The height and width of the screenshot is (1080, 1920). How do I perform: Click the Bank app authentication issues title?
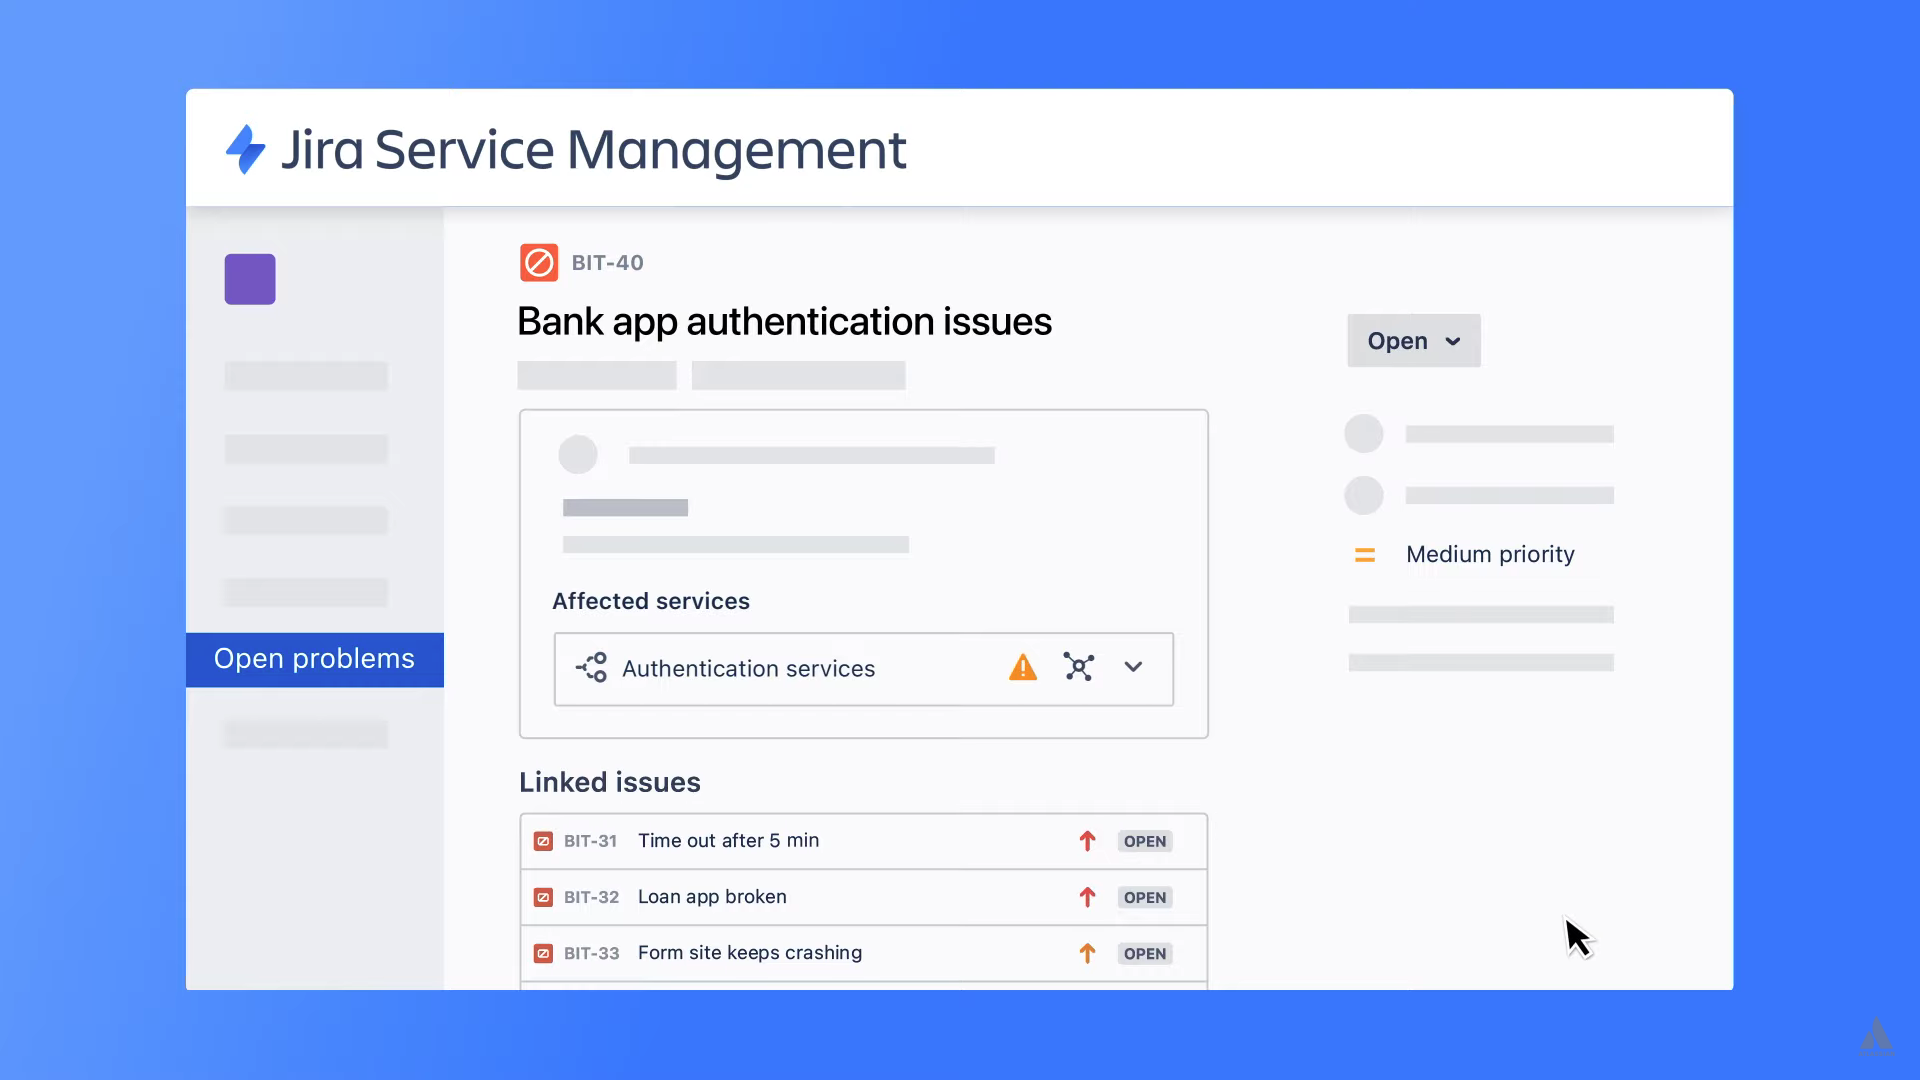click(784, 322)
